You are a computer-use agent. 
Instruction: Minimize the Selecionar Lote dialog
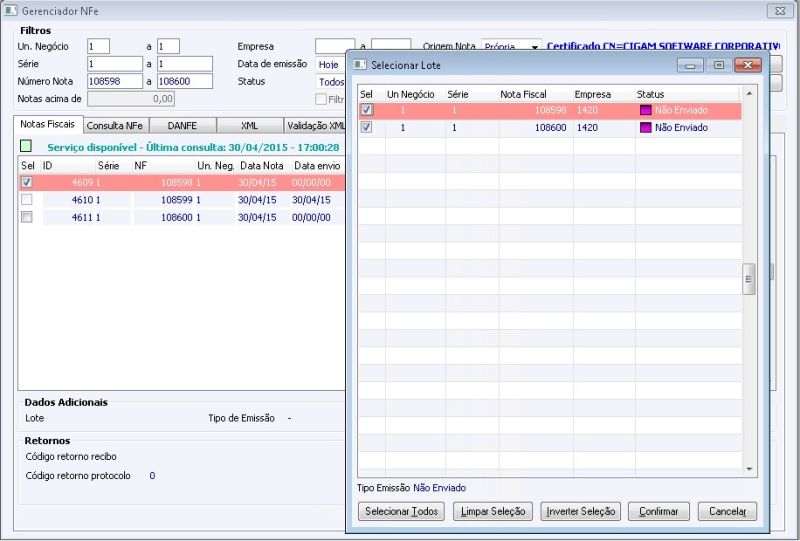(690, 65)
